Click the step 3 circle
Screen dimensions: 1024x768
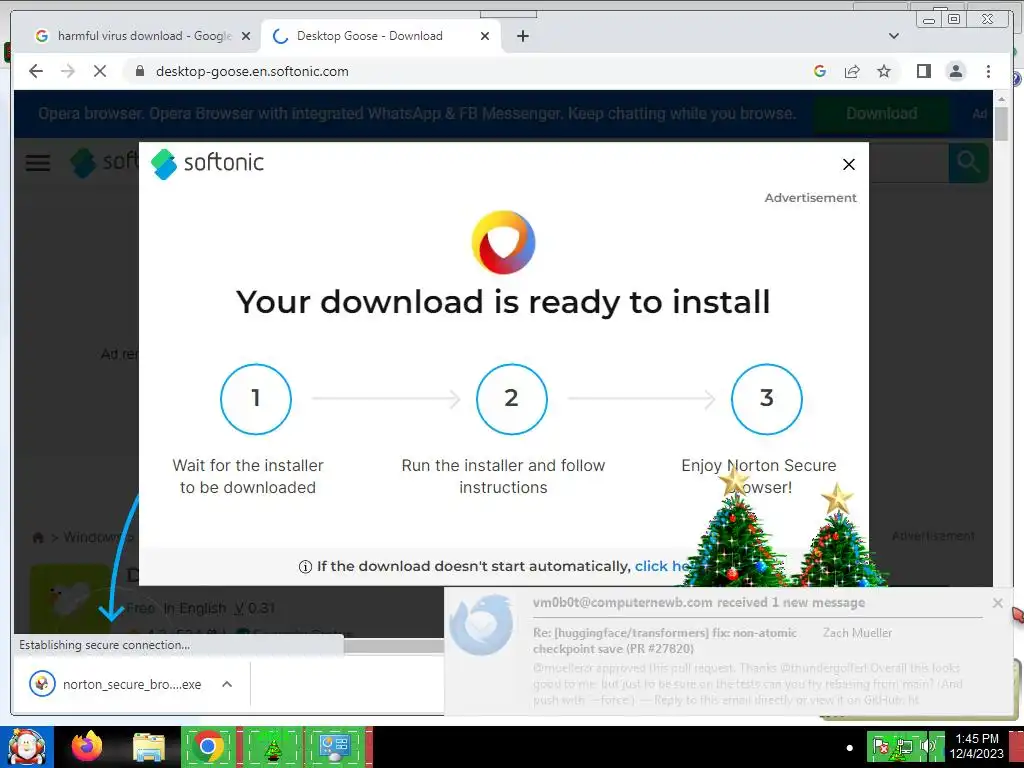(767, 398)
